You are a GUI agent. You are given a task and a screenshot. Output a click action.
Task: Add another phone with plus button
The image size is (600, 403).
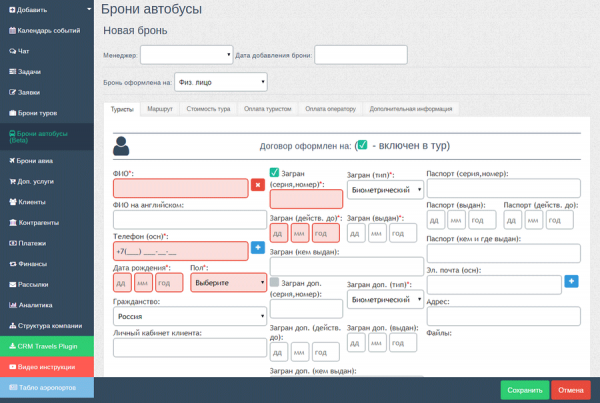pos(258,248)
